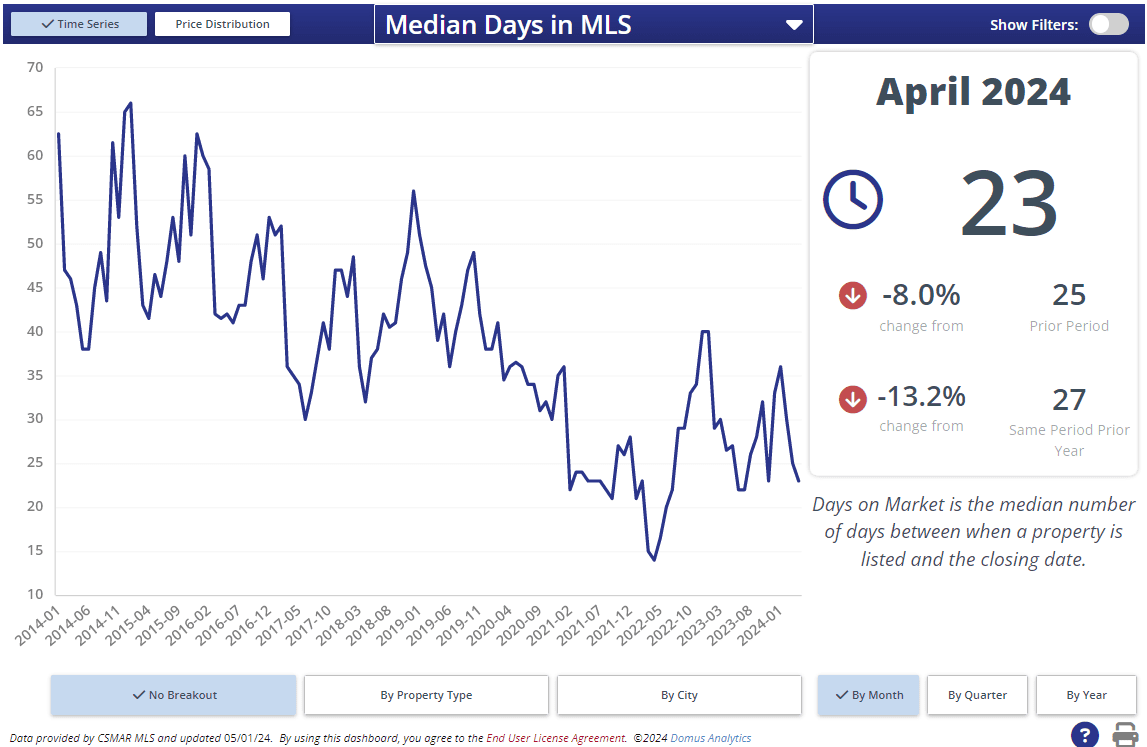Click the red down arrow beside -13.2%

[x=853, y=399]
